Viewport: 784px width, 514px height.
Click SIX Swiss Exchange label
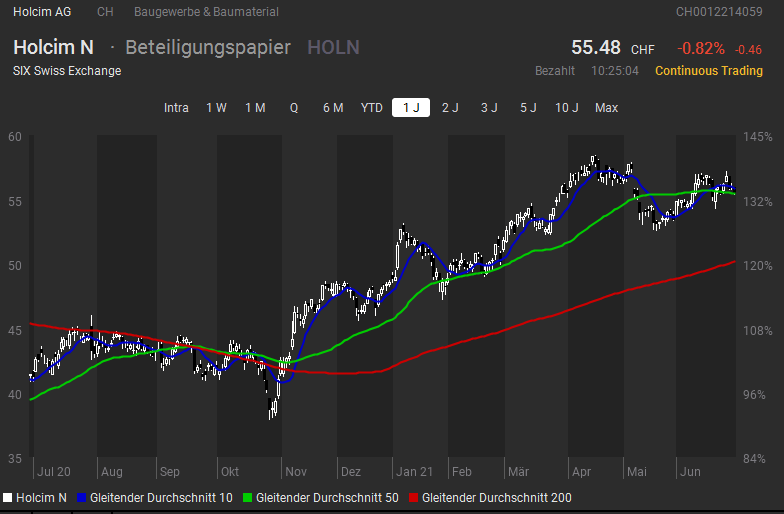[67, 70]
